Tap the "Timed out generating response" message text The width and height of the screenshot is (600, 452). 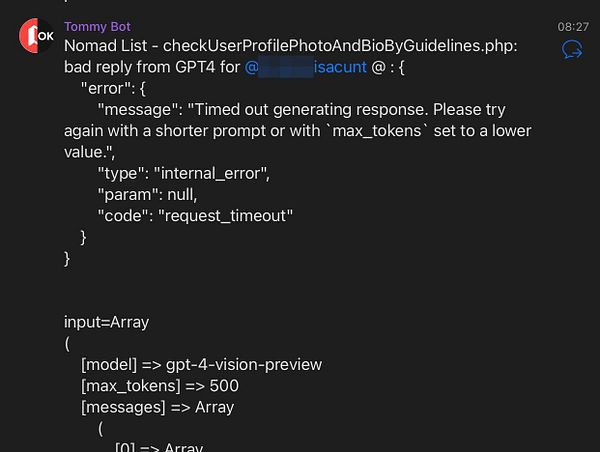pos(310,110)
